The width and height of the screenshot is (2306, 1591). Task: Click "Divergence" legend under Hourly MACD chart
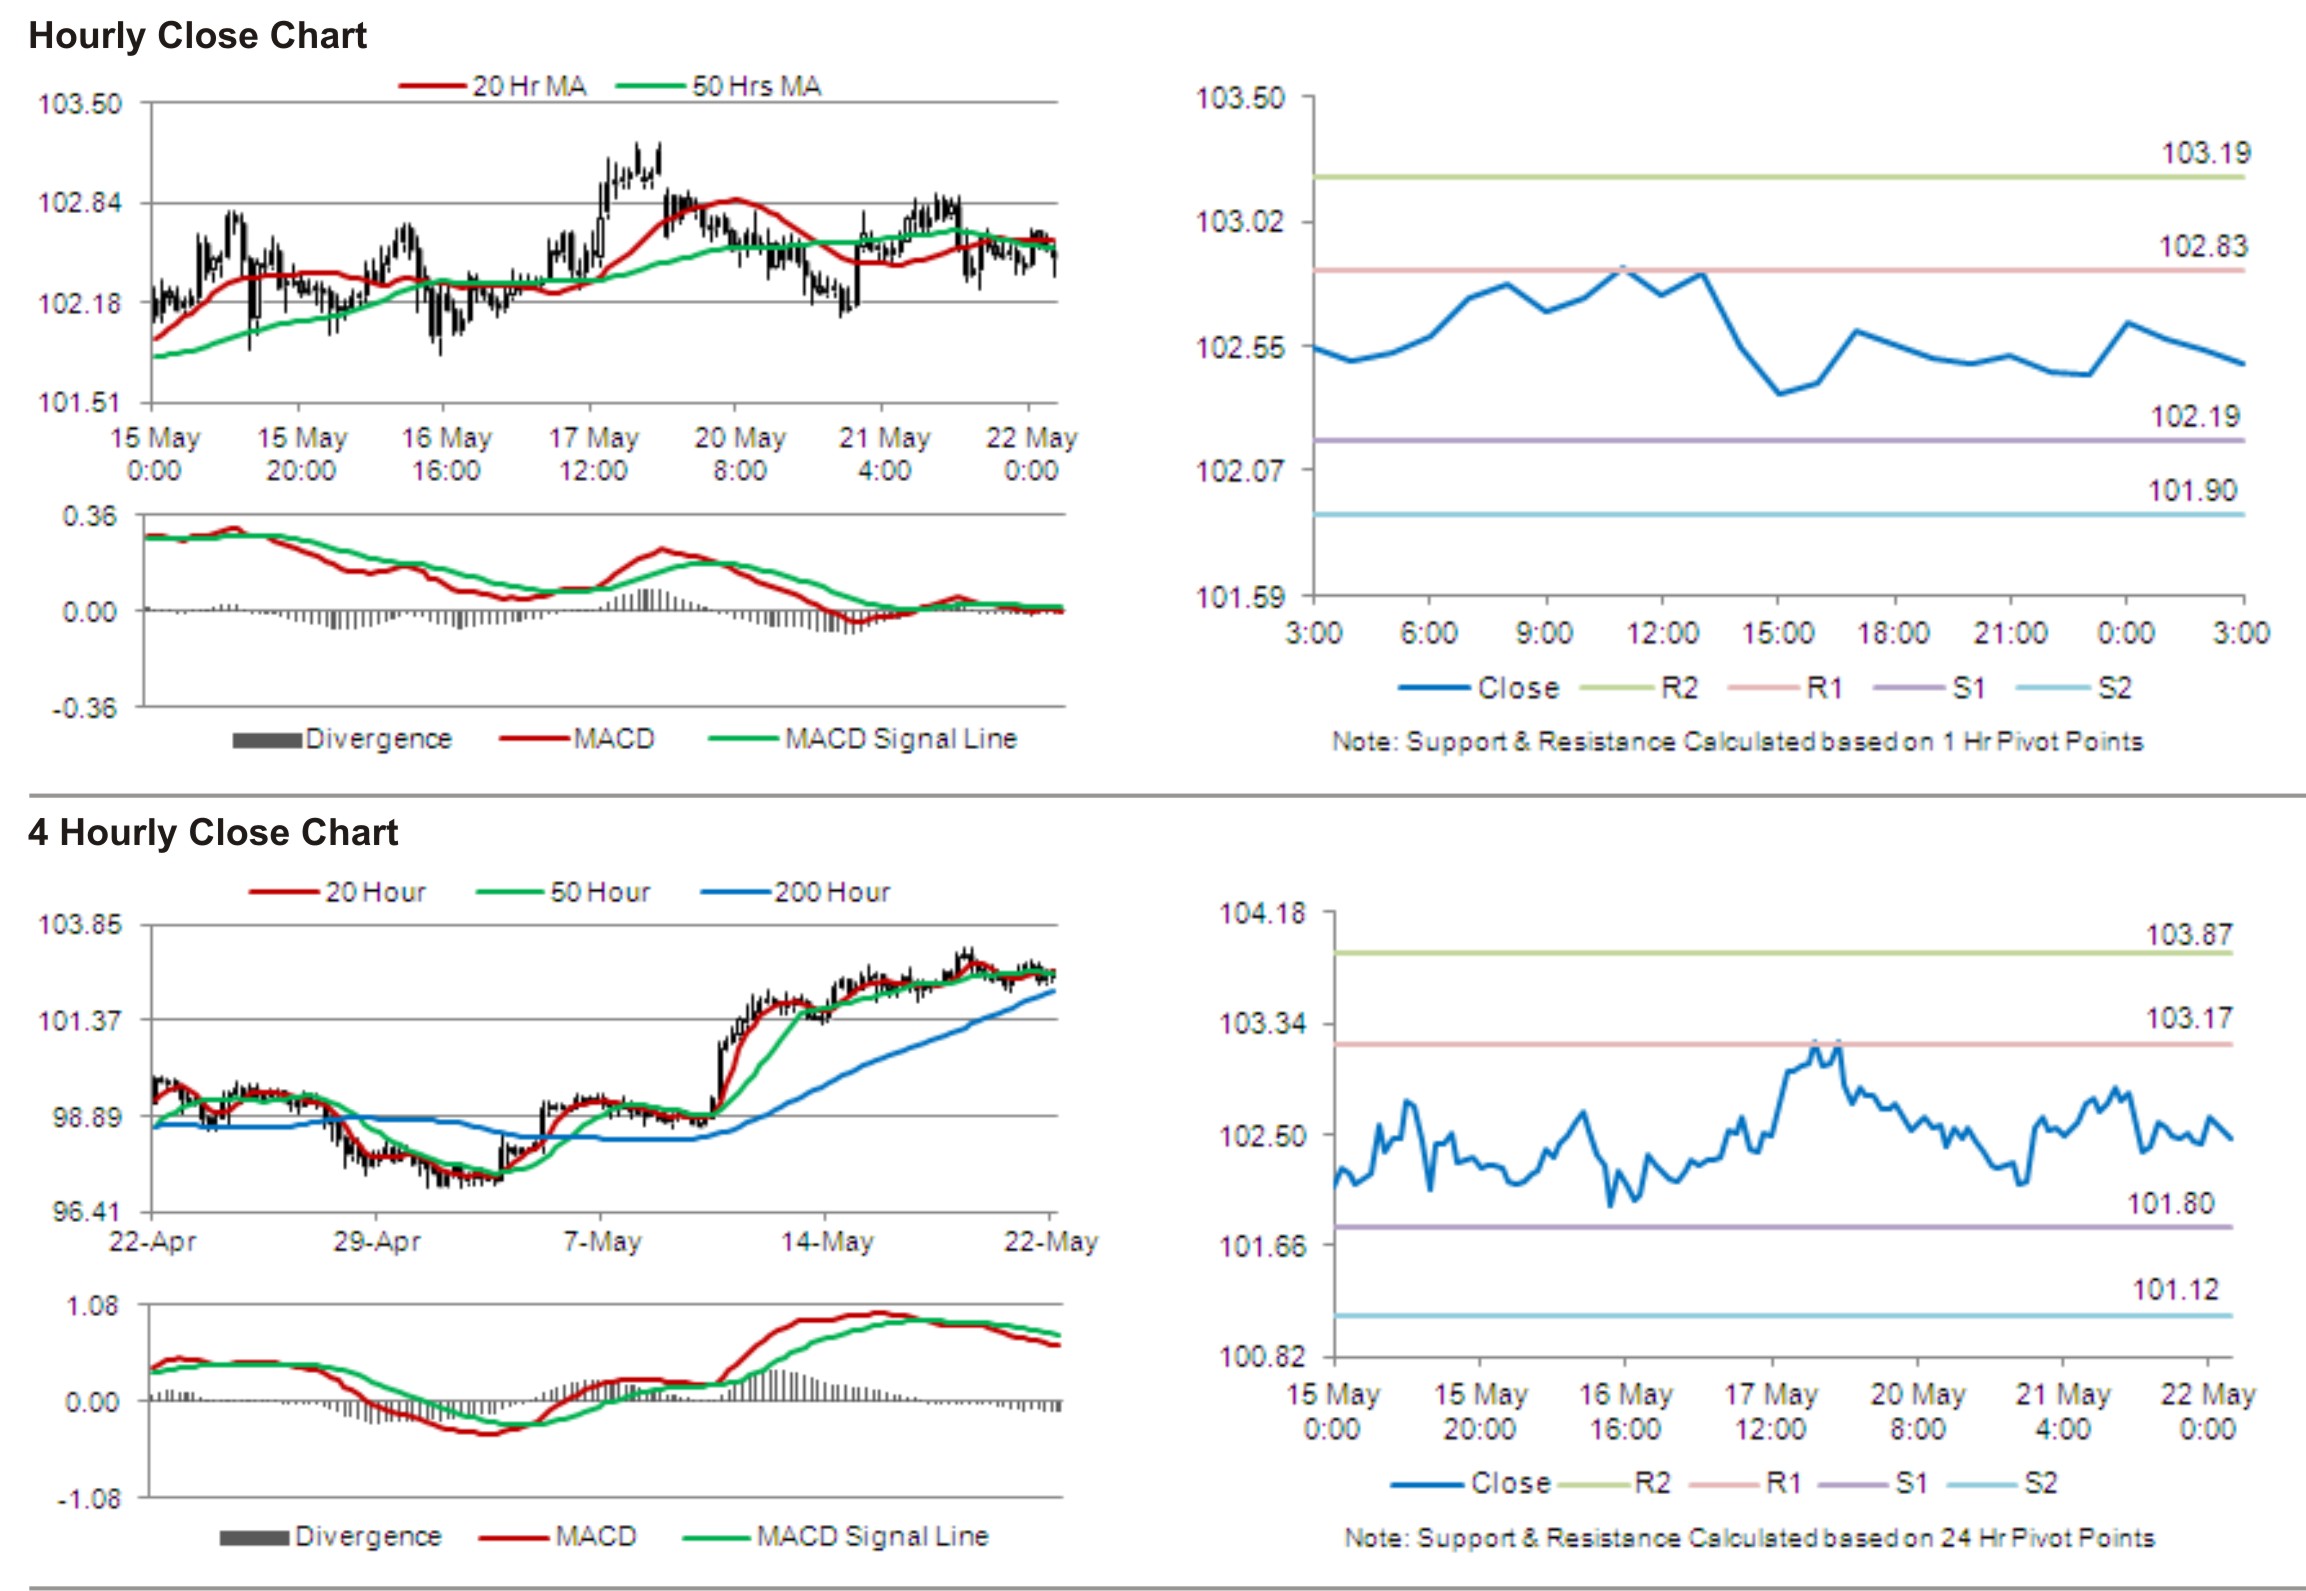click(378, 739)
